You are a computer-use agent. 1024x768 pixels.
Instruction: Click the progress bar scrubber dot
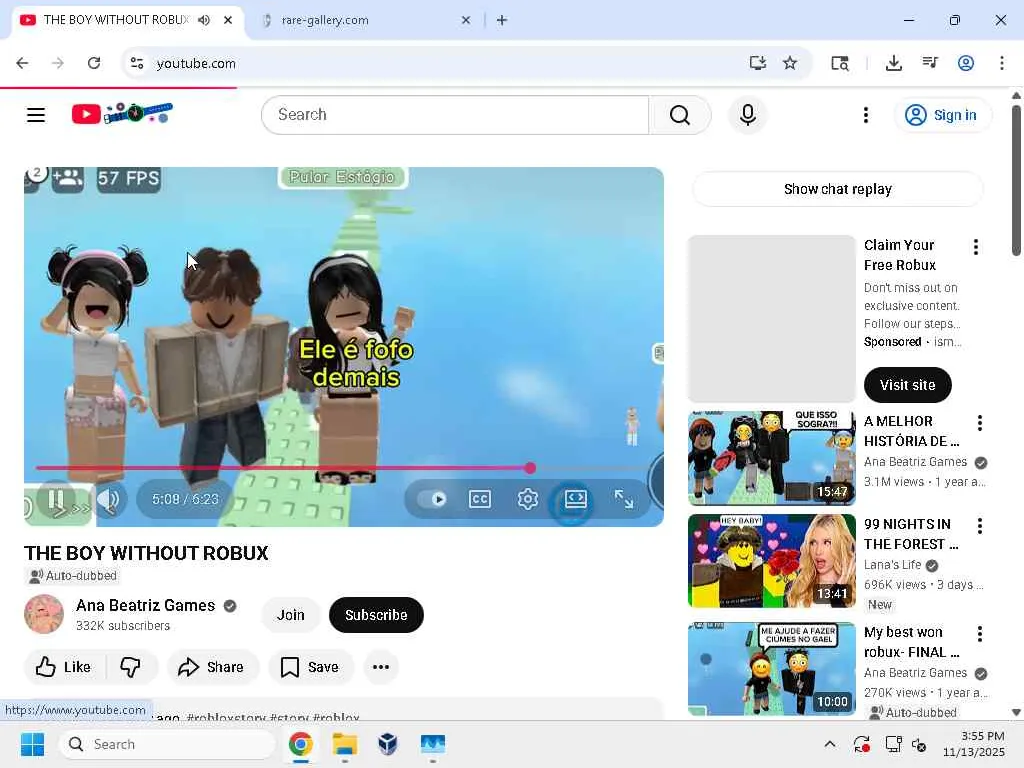(530, 468)
